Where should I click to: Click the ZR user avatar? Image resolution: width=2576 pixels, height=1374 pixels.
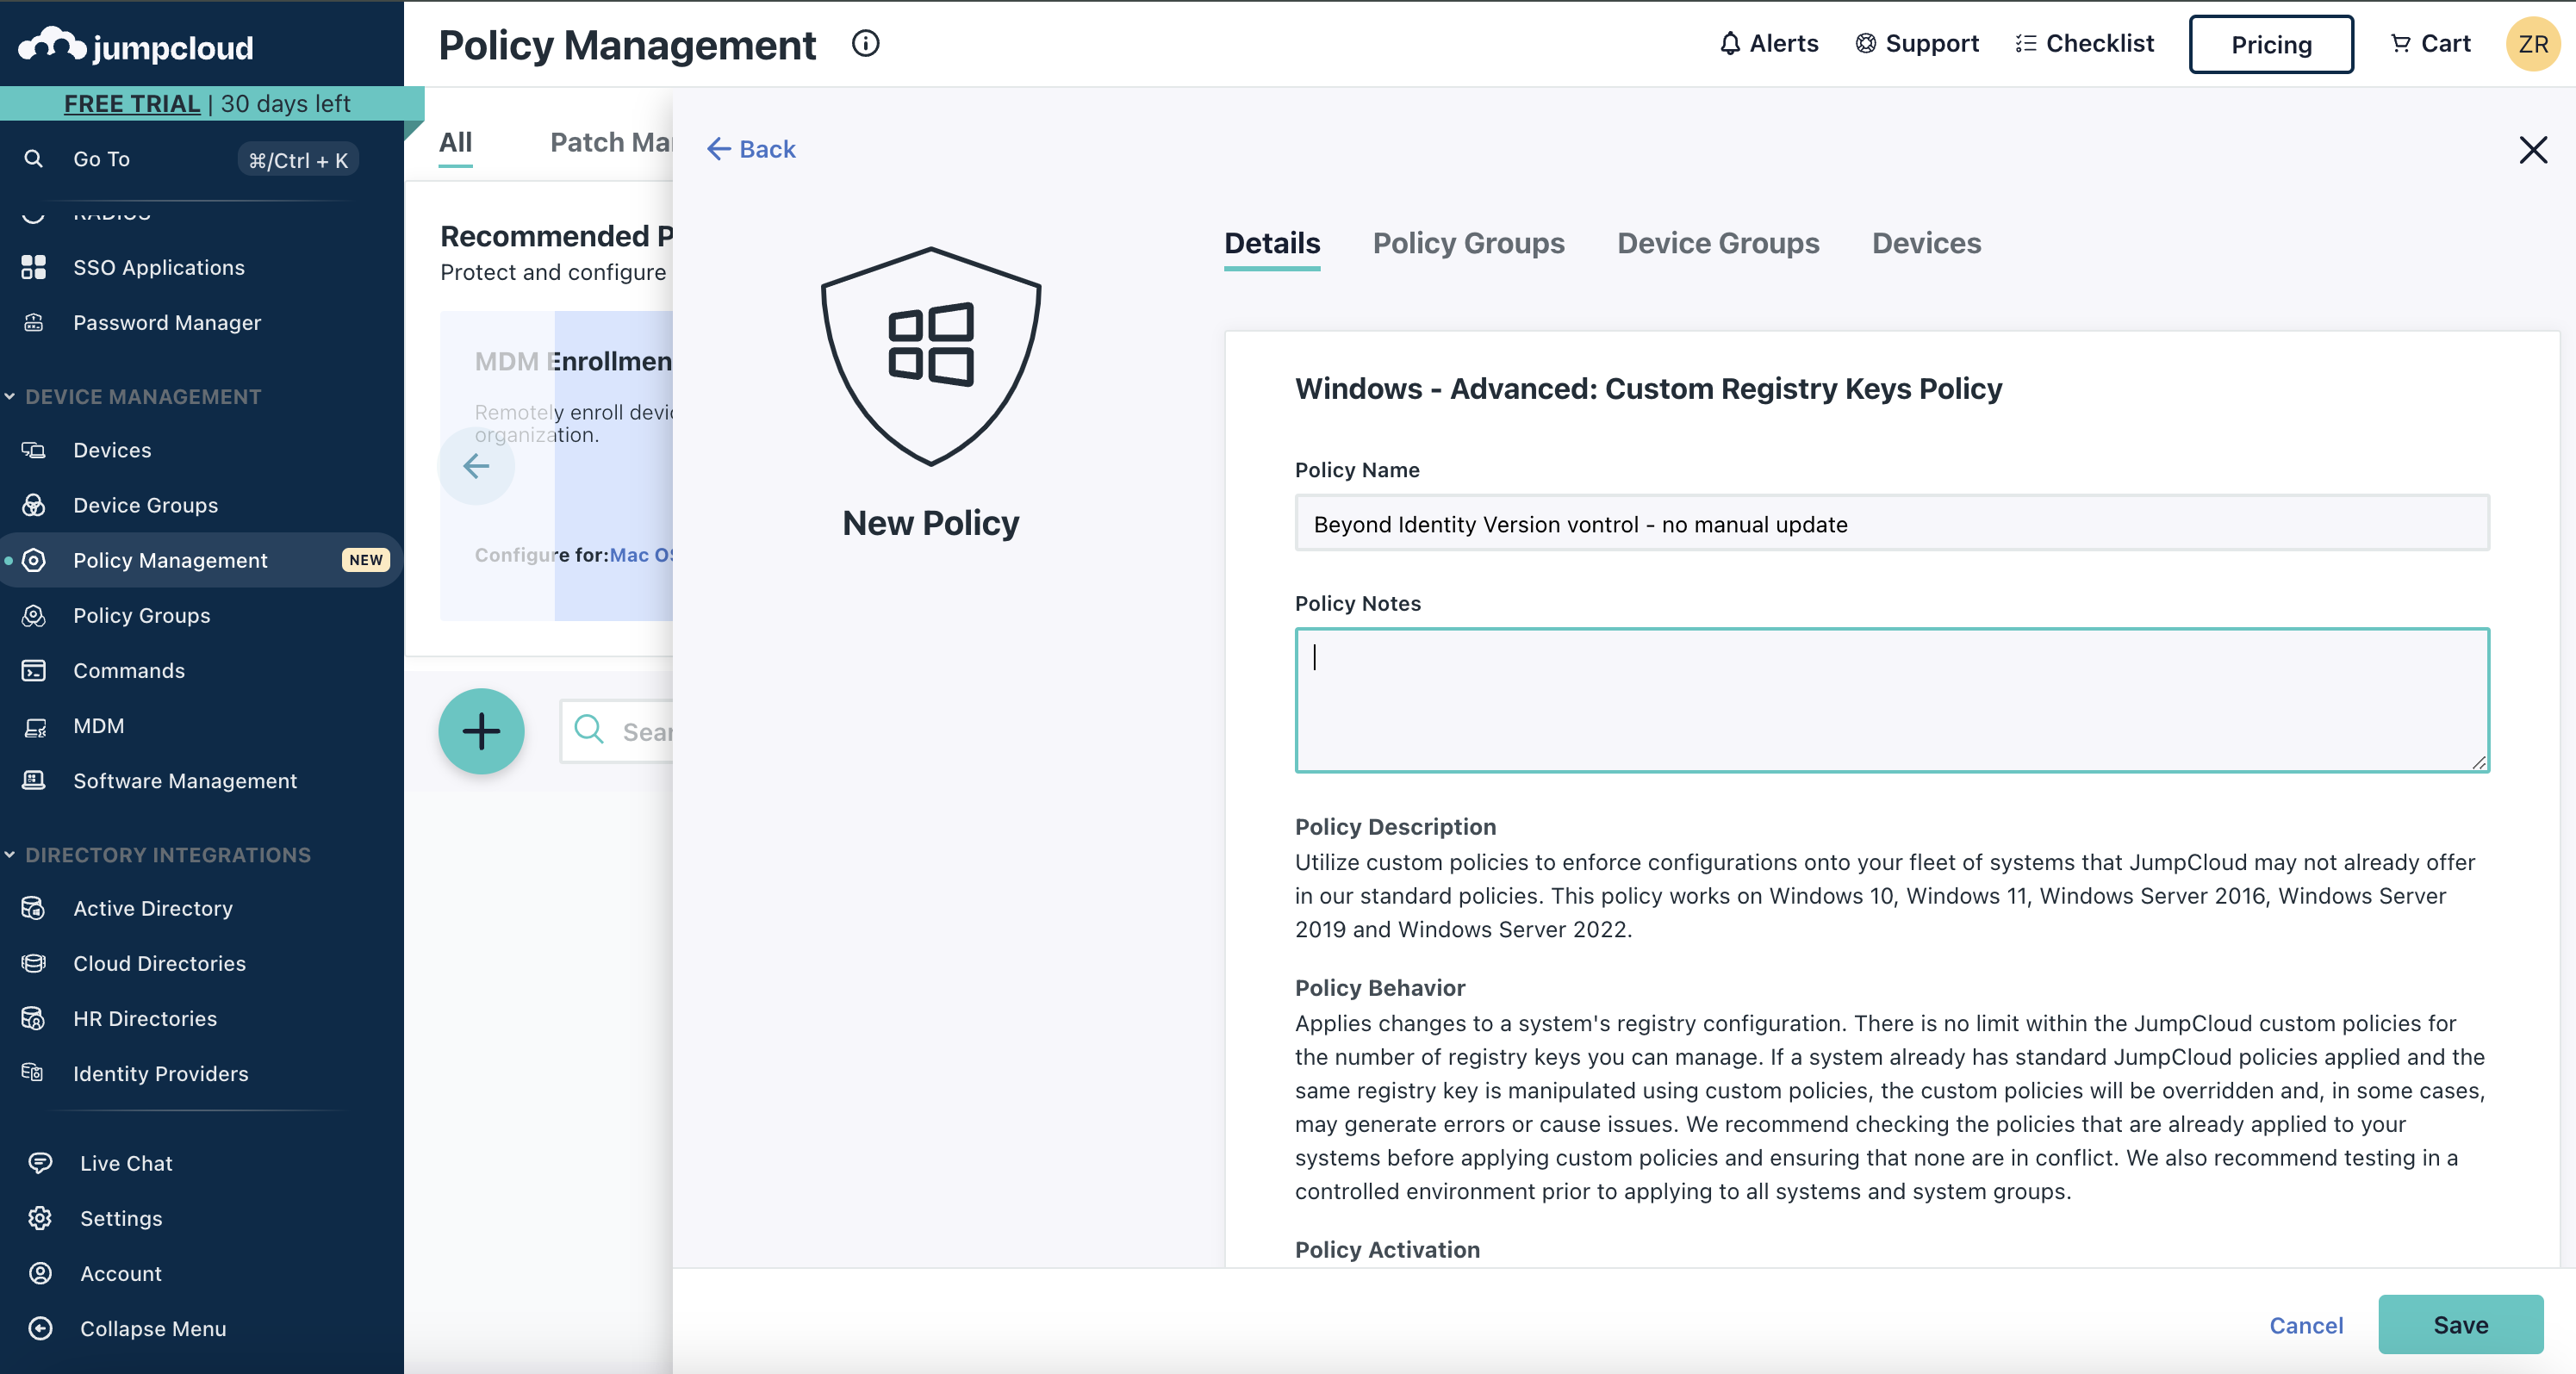[x=2532, y=44]
